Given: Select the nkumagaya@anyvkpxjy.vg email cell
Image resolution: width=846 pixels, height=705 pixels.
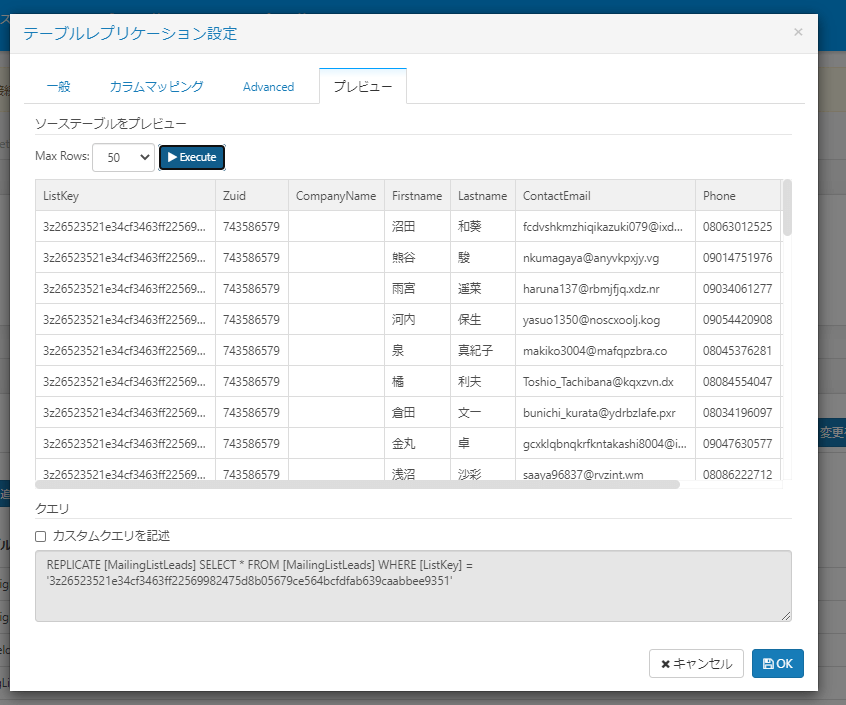Looking at the screenshot, I should [605, 258].
